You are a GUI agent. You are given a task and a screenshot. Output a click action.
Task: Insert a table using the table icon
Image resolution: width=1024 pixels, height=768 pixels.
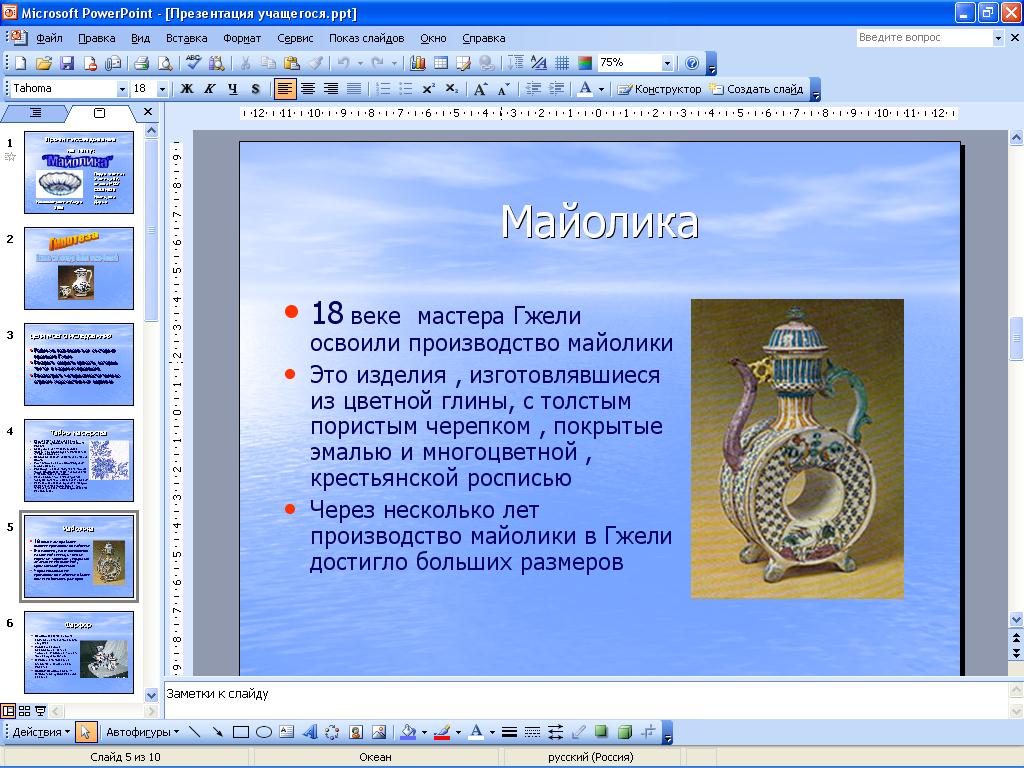pyautogui.click(x=441, y=63)
